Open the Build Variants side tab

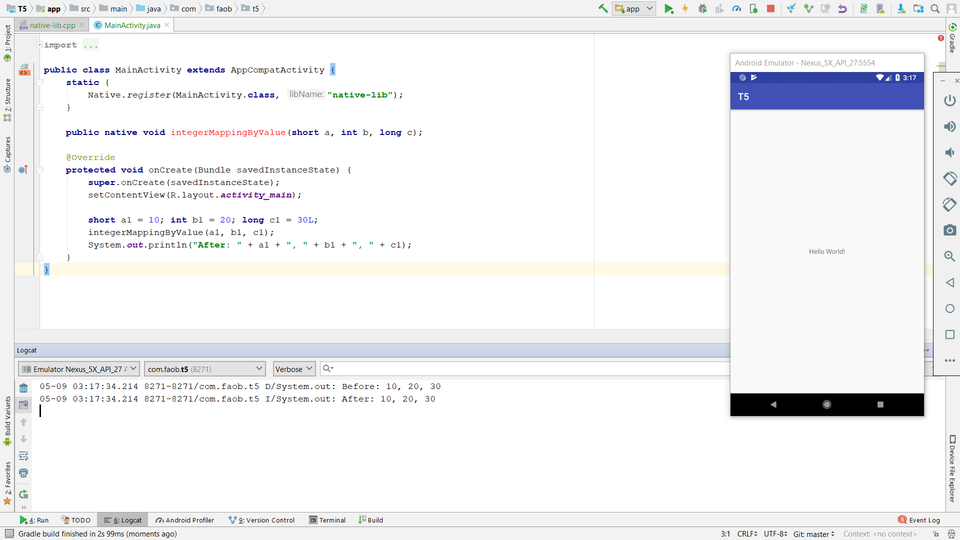[7, 421]
